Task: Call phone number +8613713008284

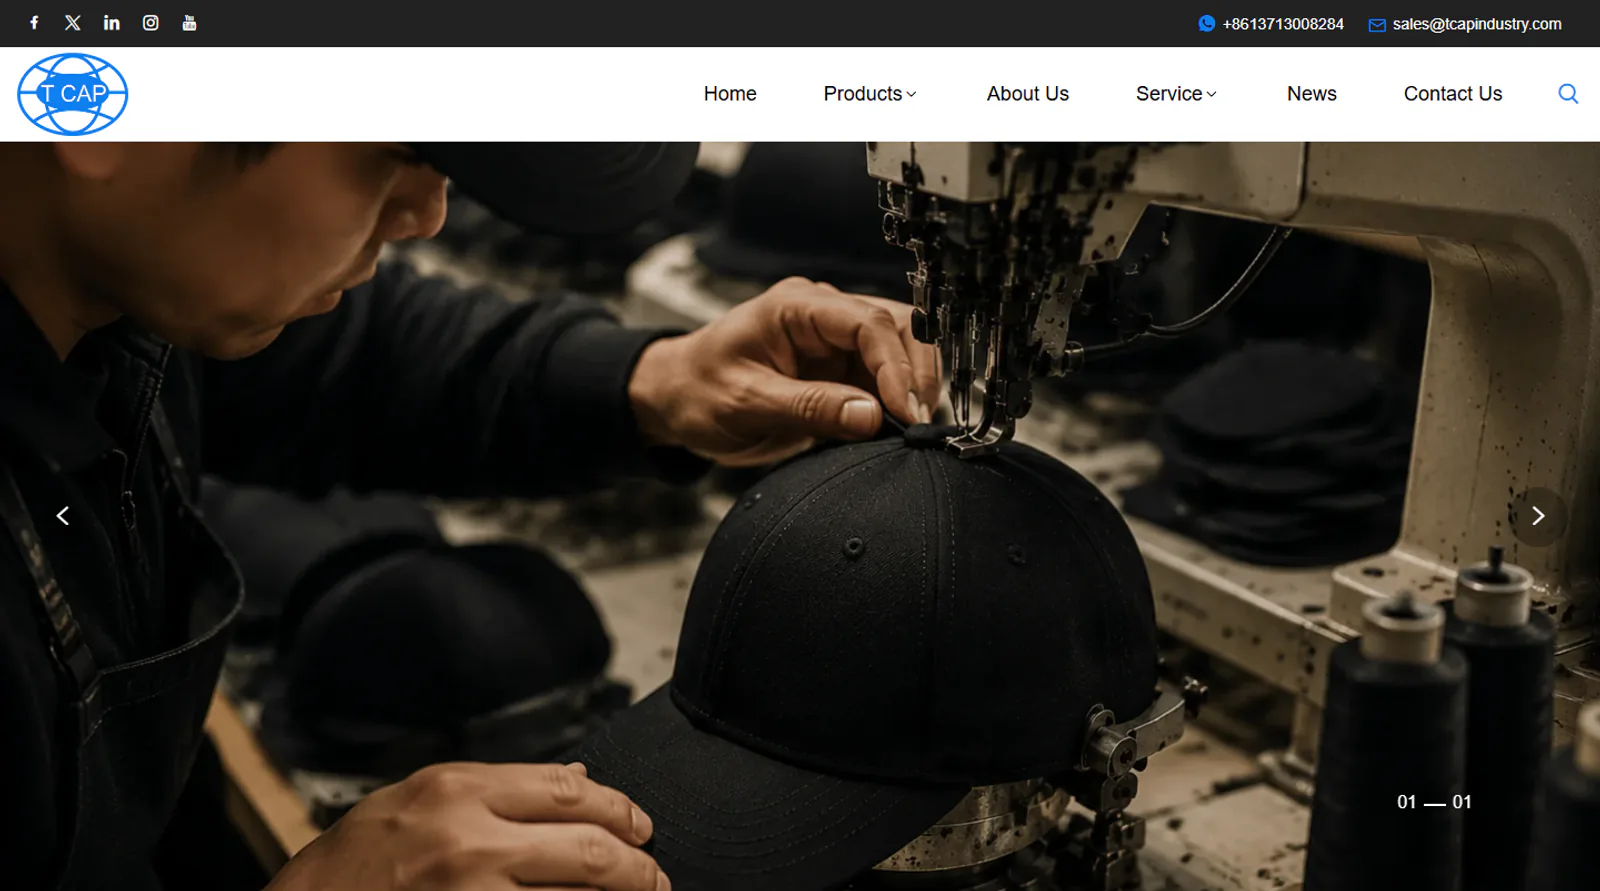Action: [x=1283, y=24]
